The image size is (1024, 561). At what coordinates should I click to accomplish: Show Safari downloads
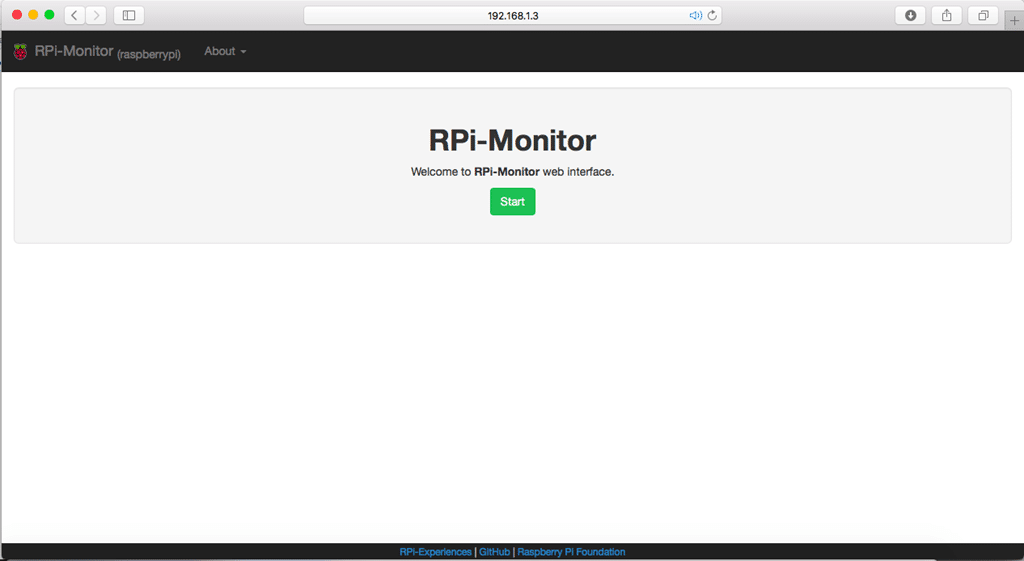coord(910,15)
